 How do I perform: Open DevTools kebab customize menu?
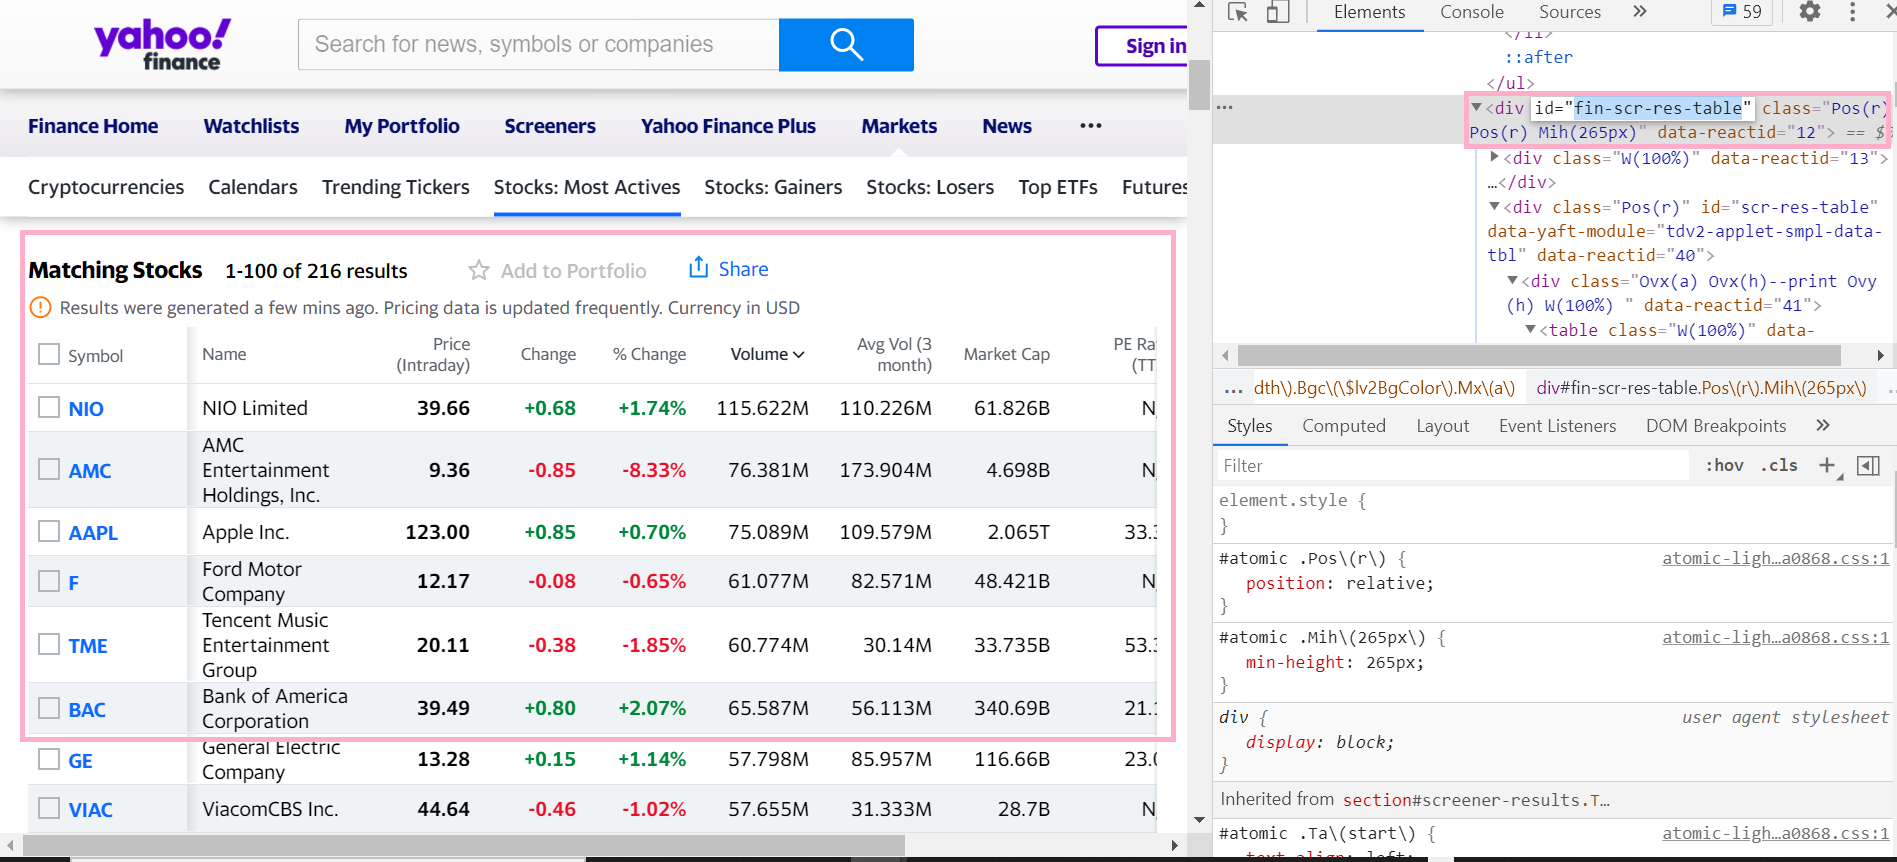pyautogui.click(x=1853, y=12)
